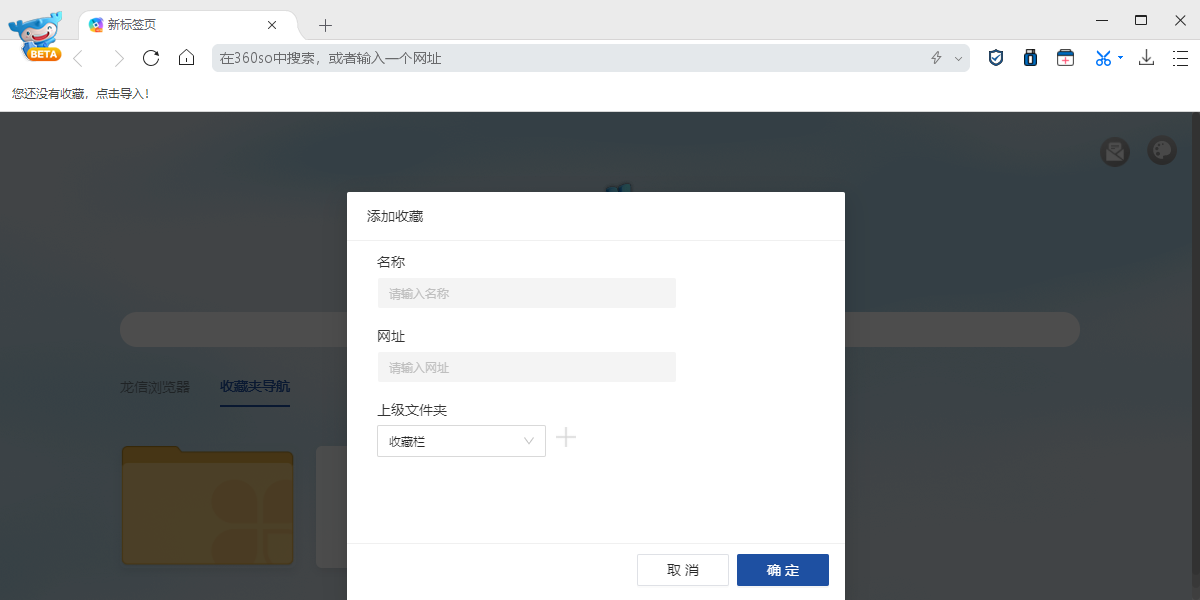Click the 请输入名称 input field
This screenshot has width=1200, height=600.
coord(527,292)
